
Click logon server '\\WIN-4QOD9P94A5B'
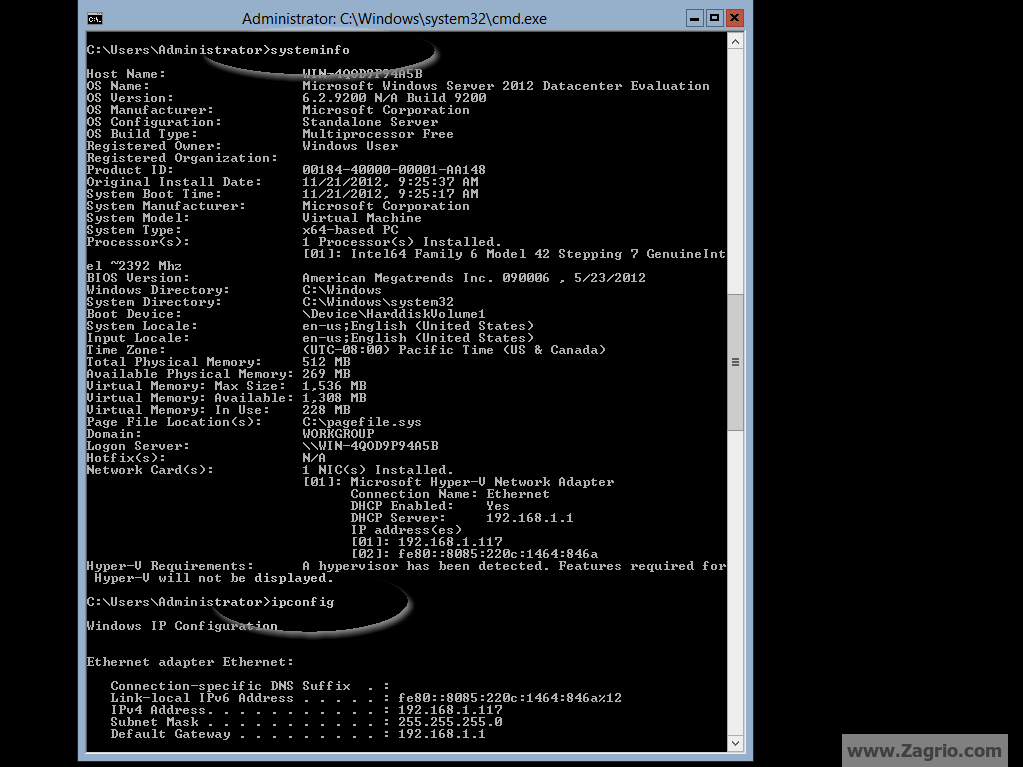tap(370, 446)
